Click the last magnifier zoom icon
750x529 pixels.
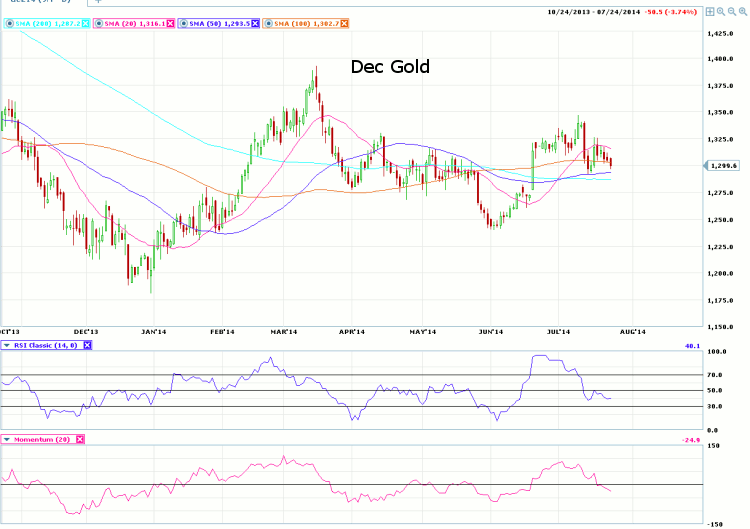pos(742,12)
